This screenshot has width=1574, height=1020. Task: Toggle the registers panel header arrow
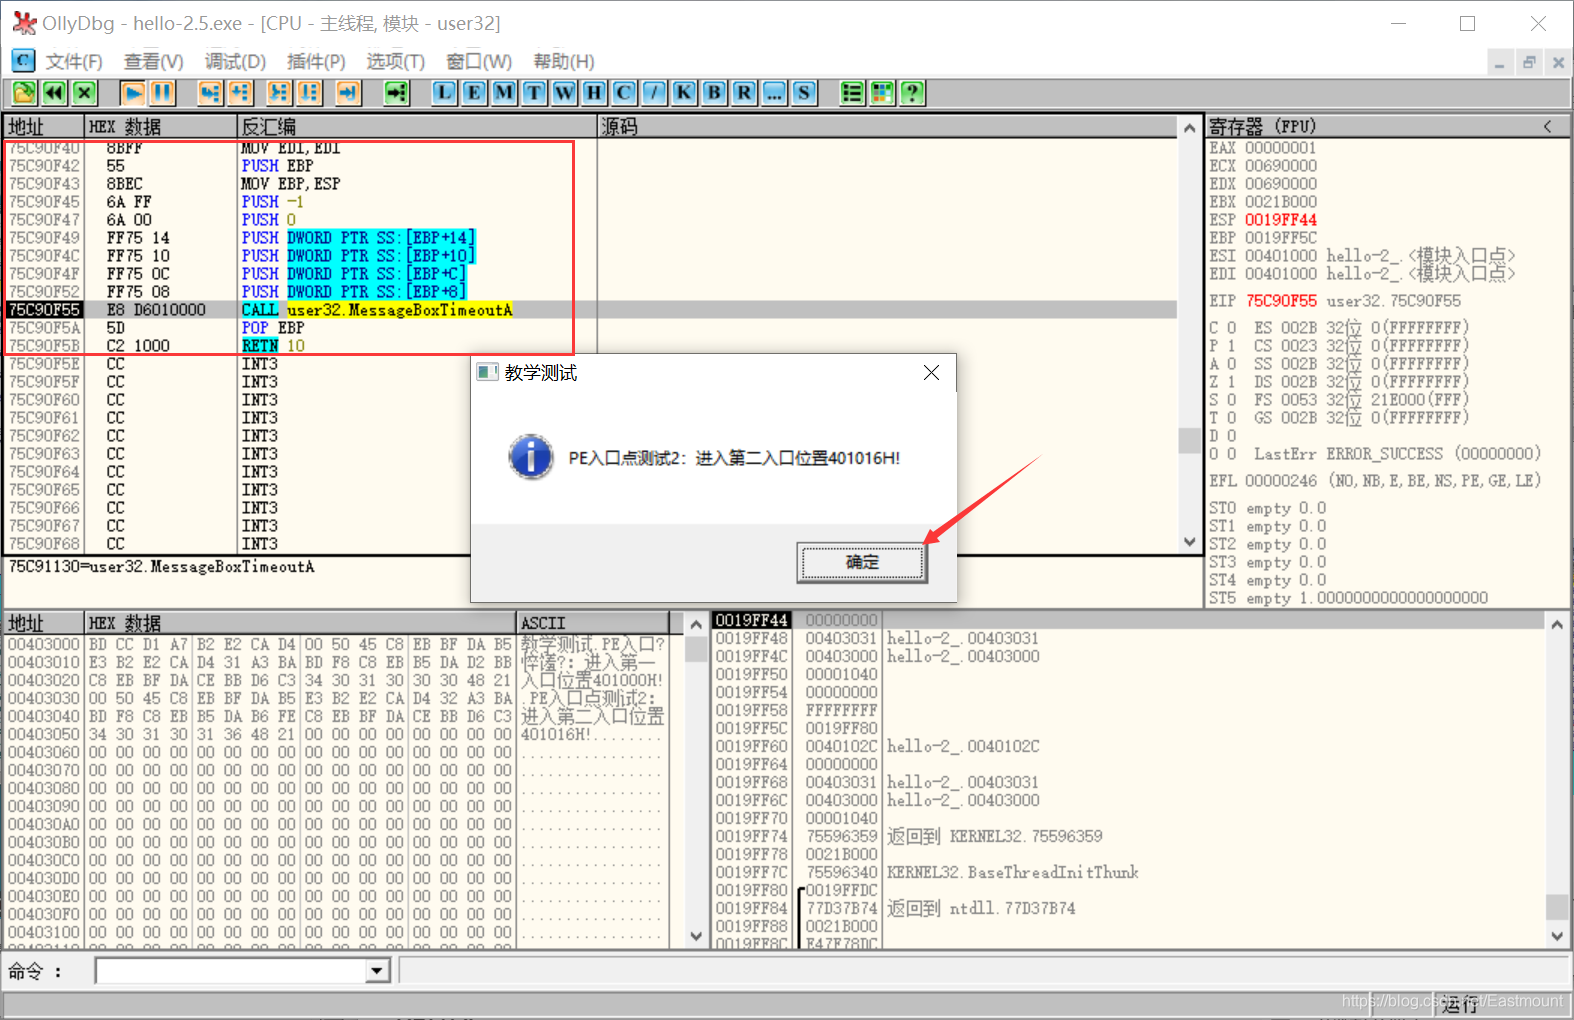click(x=1548, y=126)
